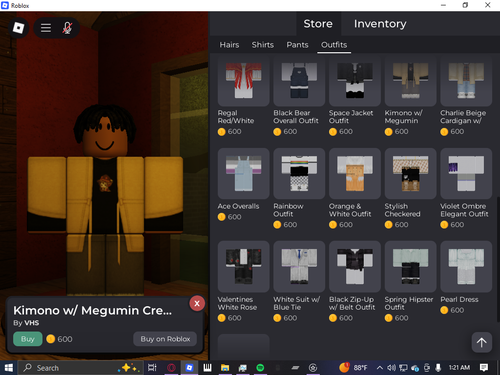This screenshot has width=500, height=375.
Task: Select the Rainbow Outfit thumbnail
Action: pyautogui.click(x=299, y=174)
